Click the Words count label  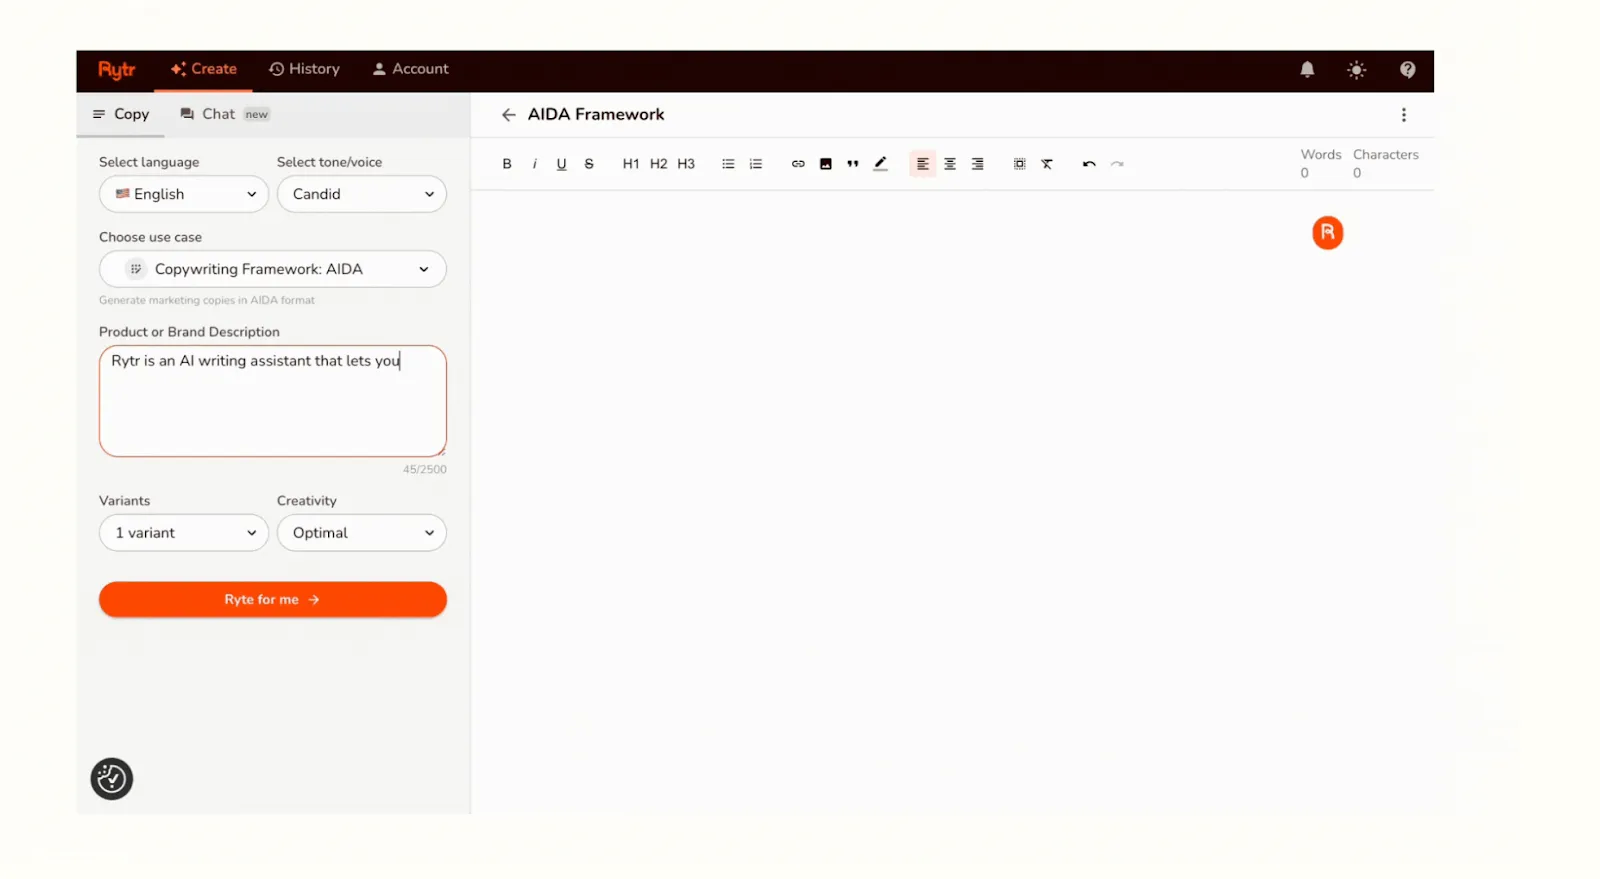click(x=1320, y=155)
